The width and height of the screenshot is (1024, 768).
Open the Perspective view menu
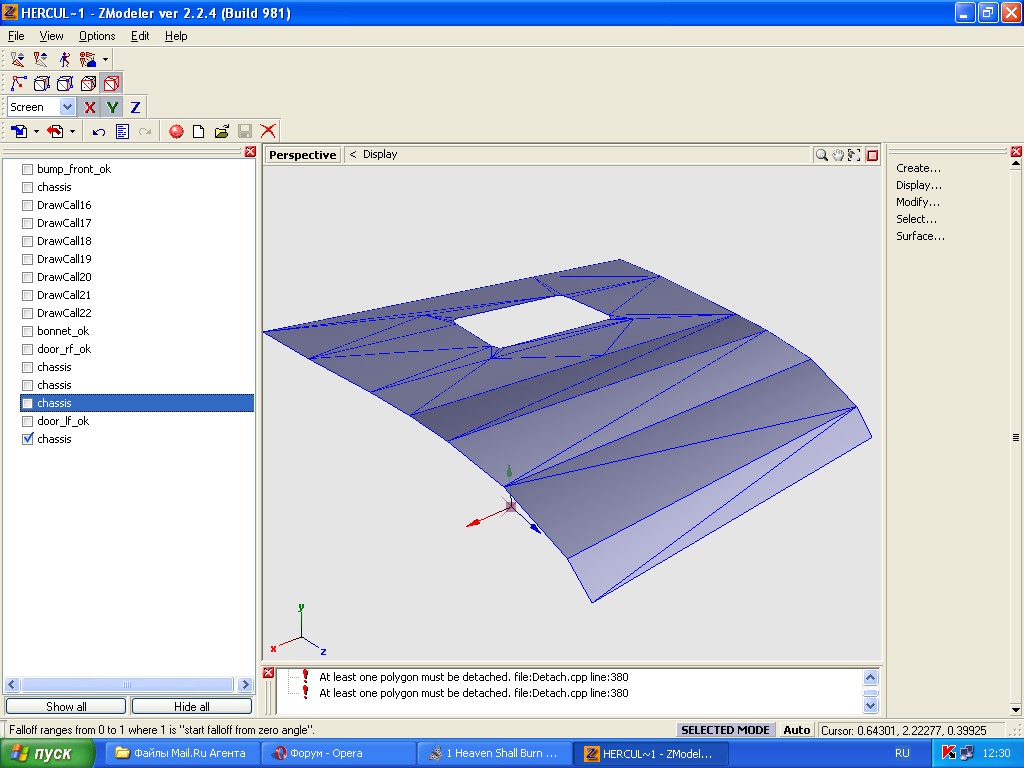[x=302, y=155]
